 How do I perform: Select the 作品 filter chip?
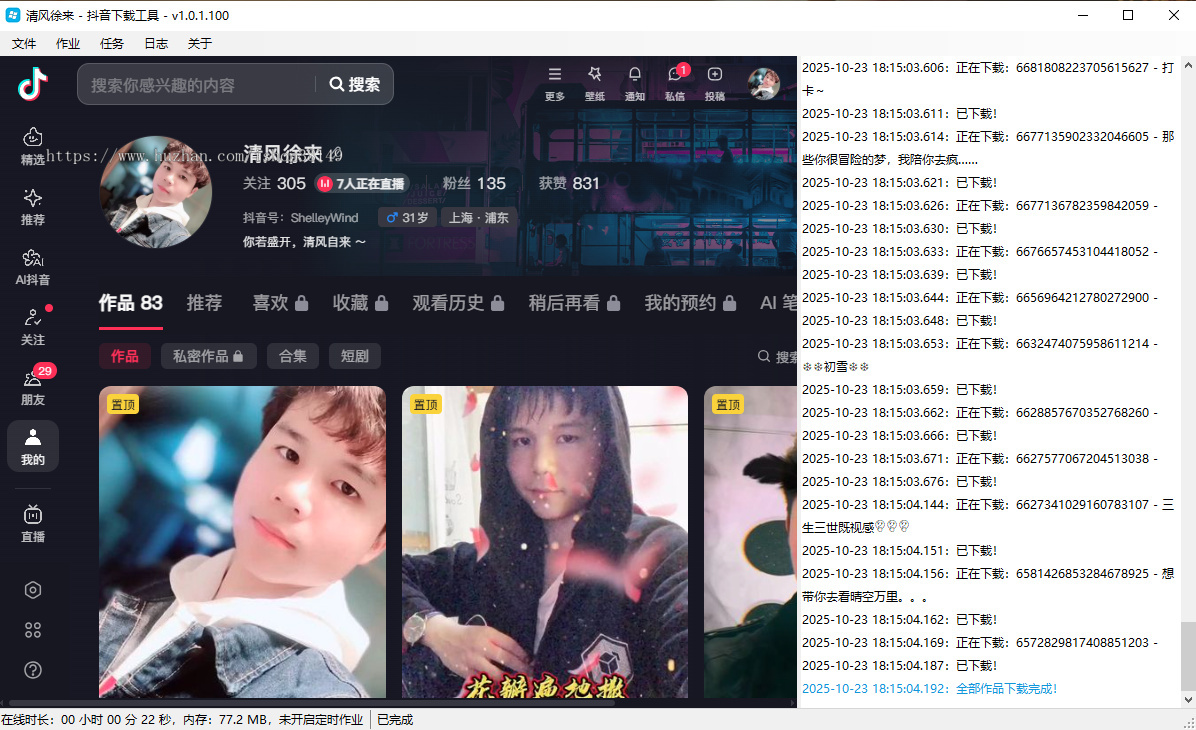click(x=124, y=356)
